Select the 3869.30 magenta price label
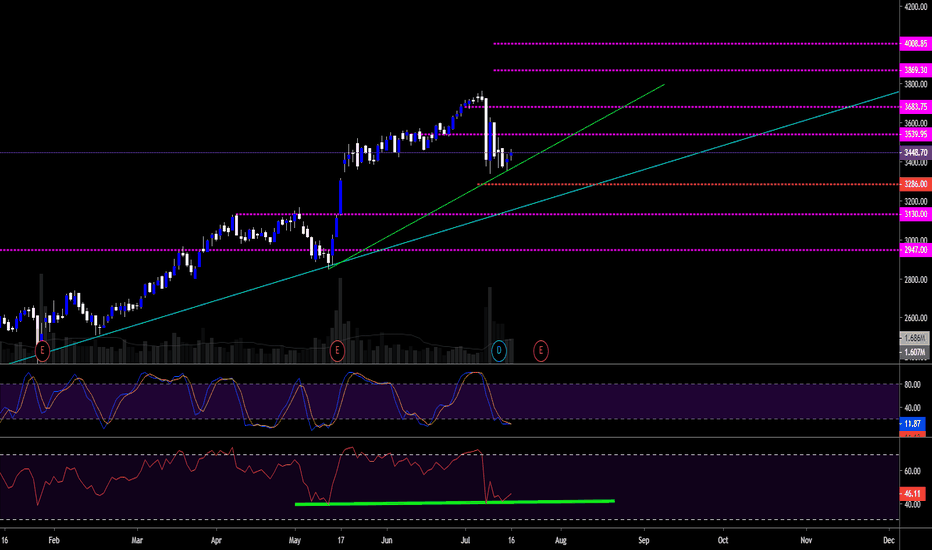This screenshot has width=932, height=550. tap(915, 70)
